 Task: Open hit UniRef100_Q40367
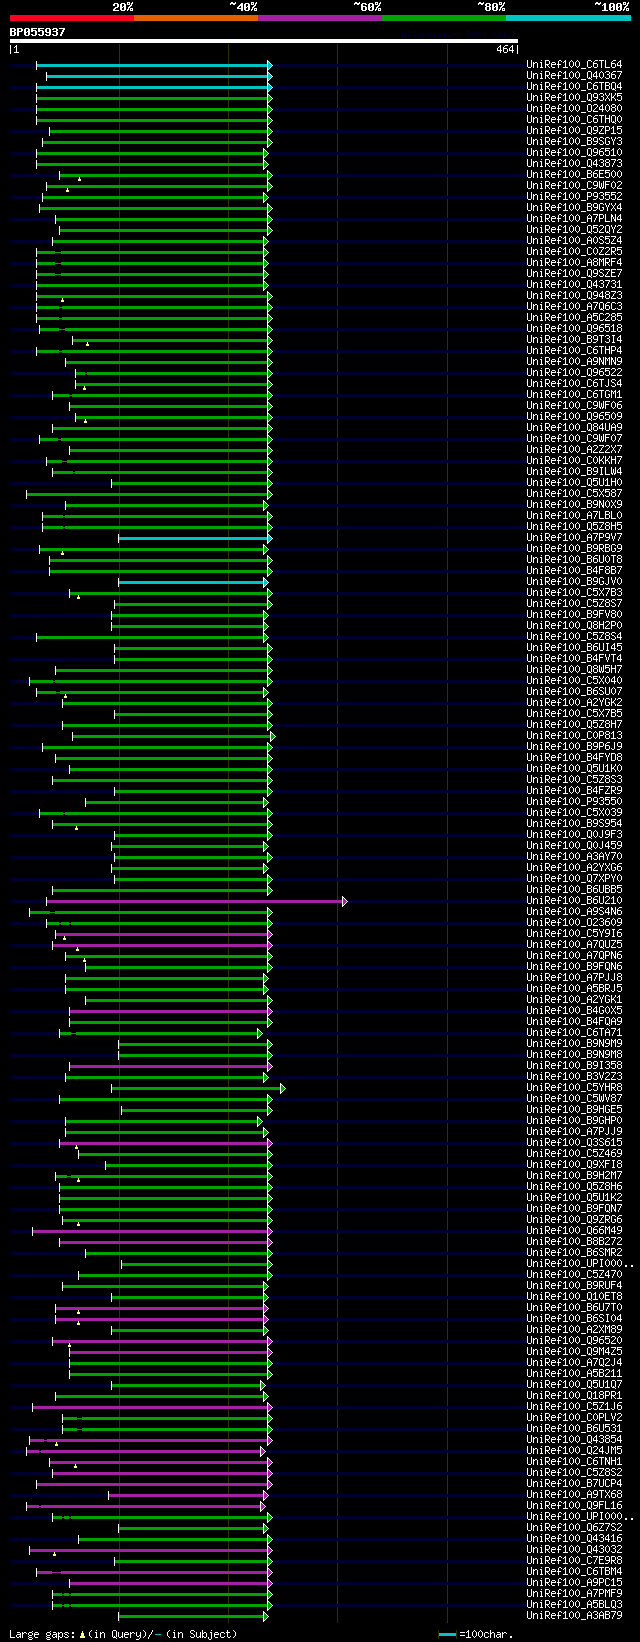(x=574, y=76)
